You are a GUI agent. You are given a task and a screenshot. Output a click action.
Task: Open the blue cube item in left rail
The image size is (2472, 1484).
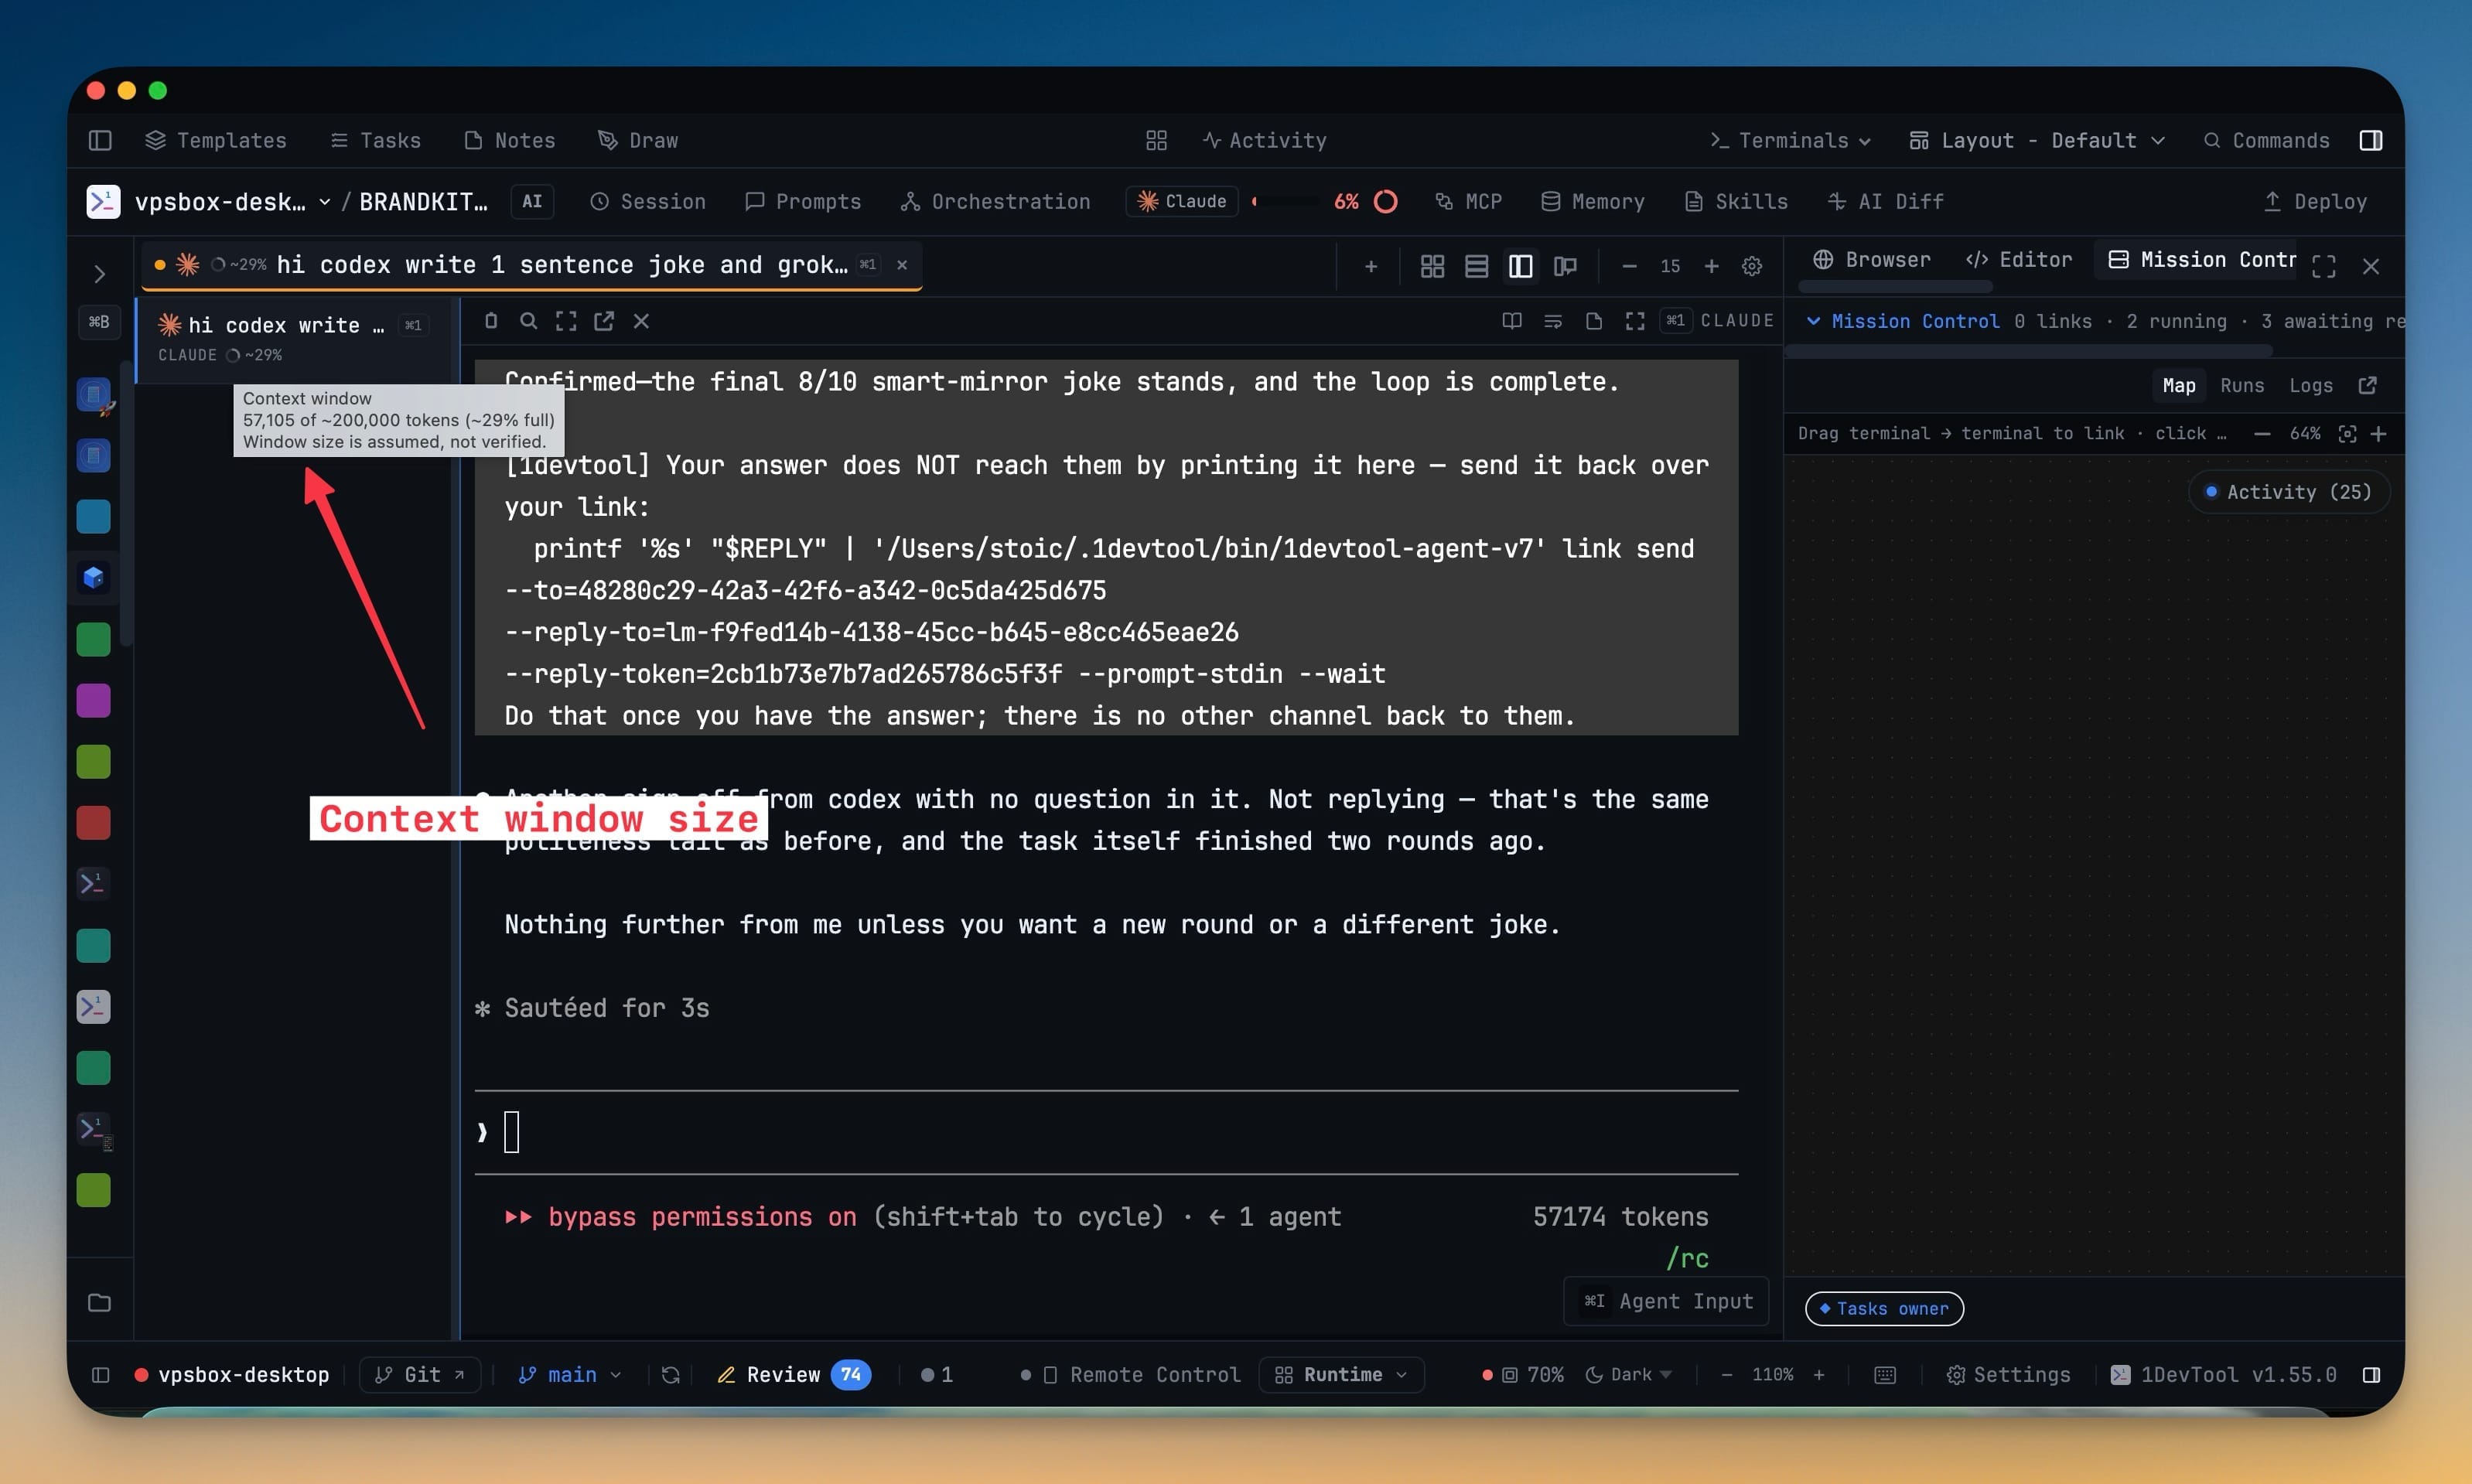94,578
